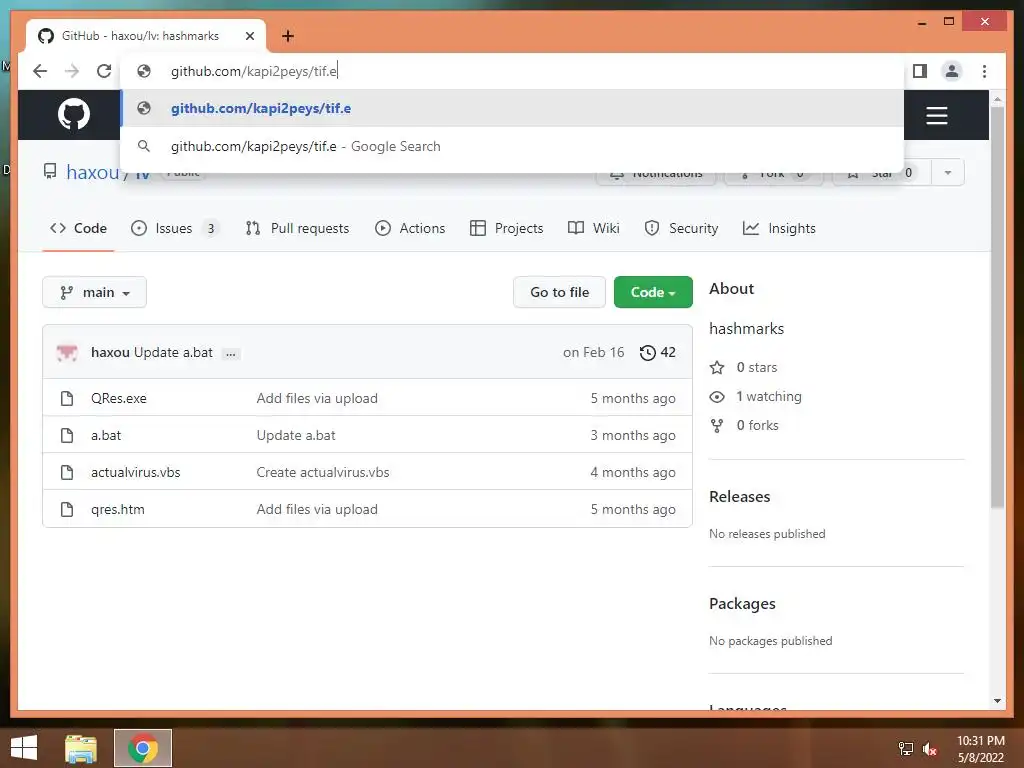The width and height of the screenshot is (1024, 768).
Task: Open the Packages section heading
Action: tap(742, 604)
